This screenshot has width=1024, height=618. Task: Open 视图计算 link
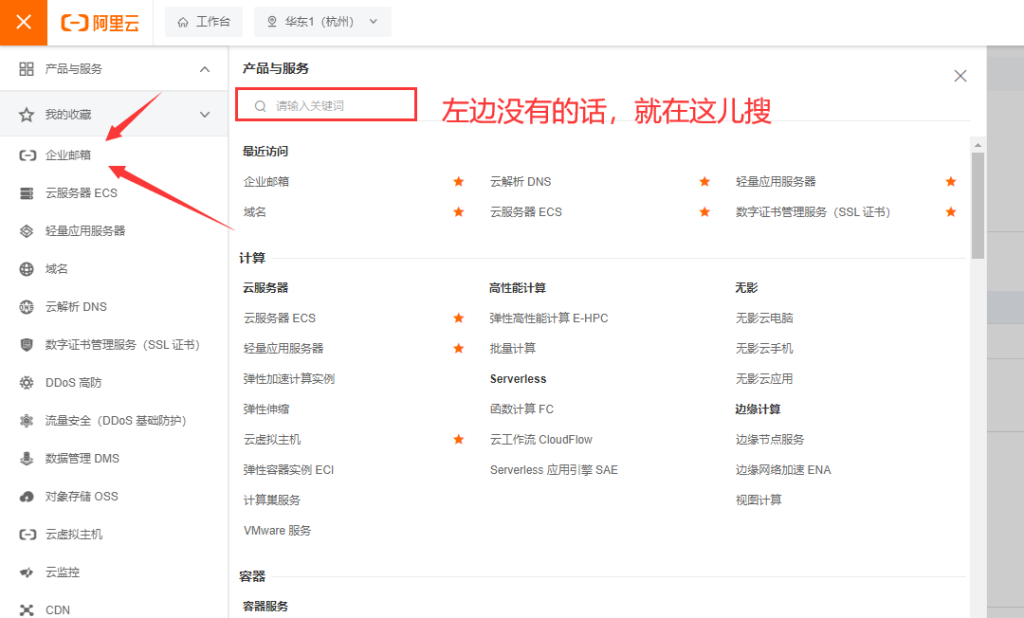coord(759,500)
